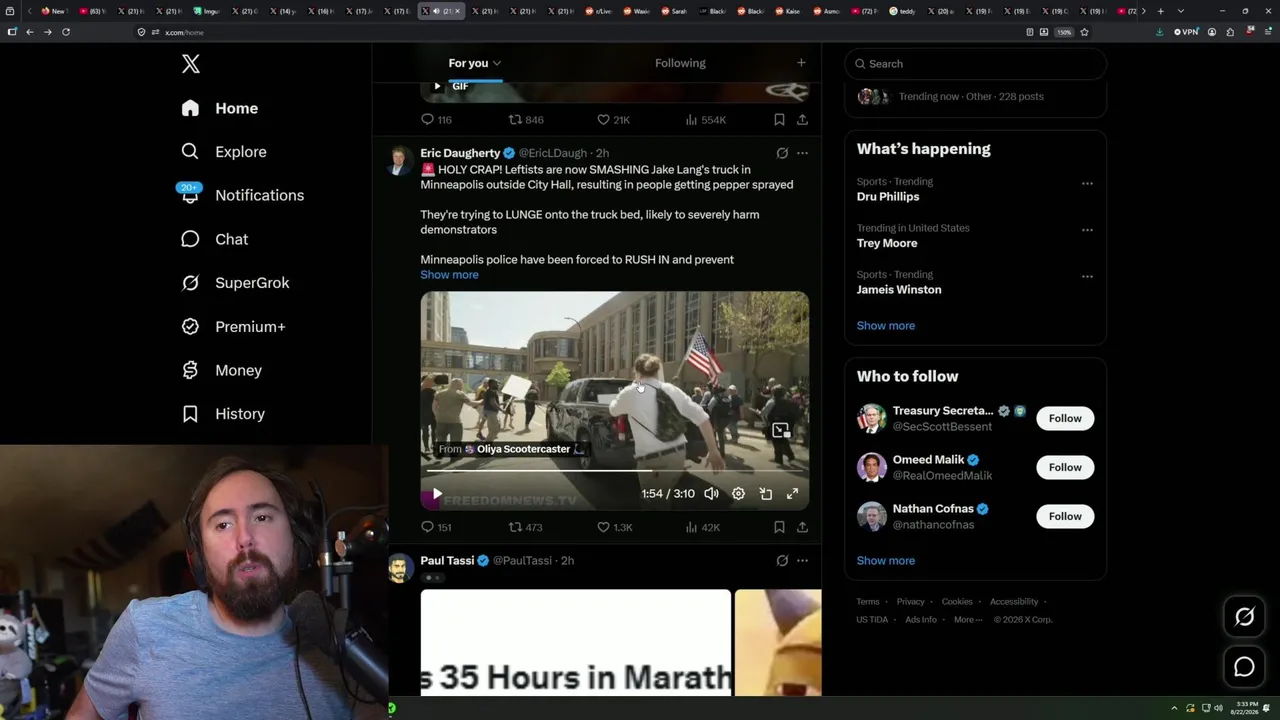Go to Home in the sidebar

tap(220, 108)
